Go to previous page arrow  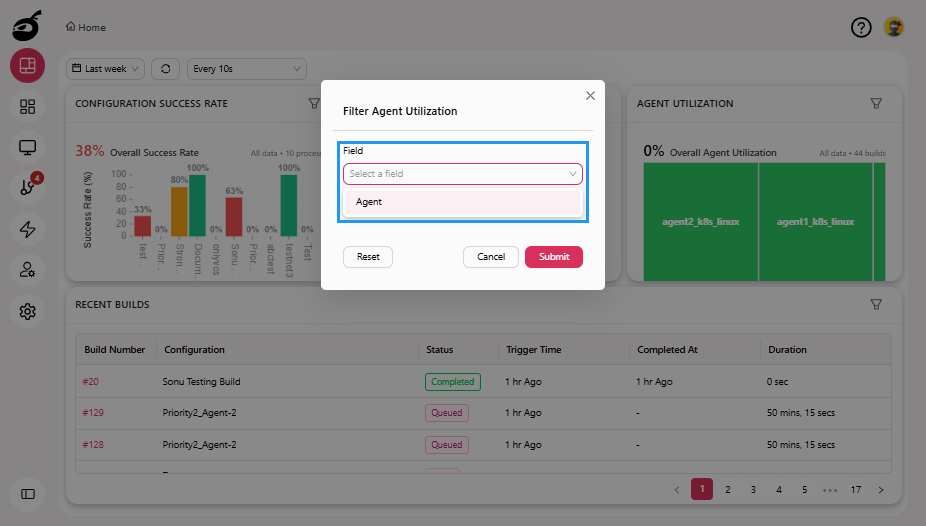(677, 489)
